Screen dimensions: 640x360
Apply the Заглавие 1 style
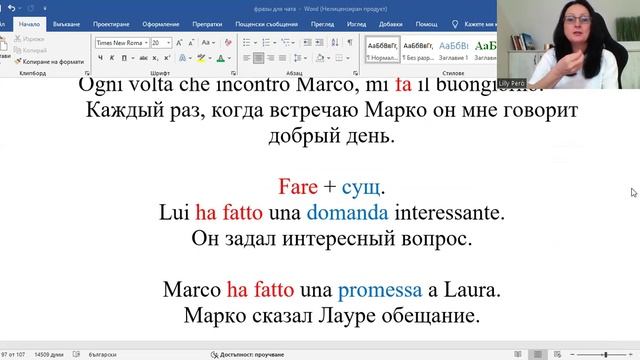click(x=453, y=51)
